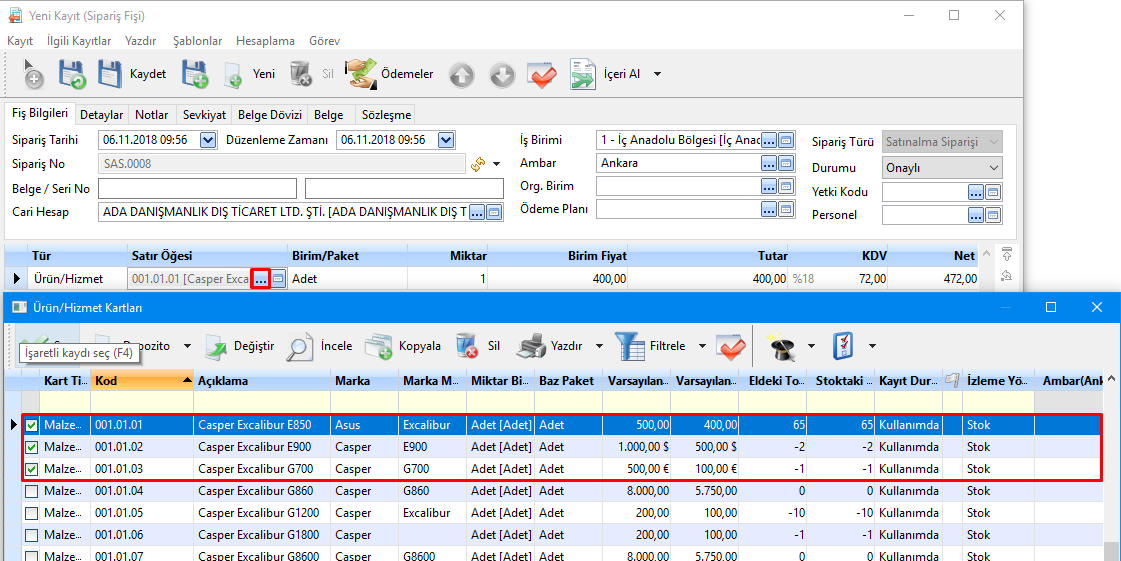Click the Ödemeler payments icon
The height and width of the screenshot is (561, 1121).
[361, 74]
